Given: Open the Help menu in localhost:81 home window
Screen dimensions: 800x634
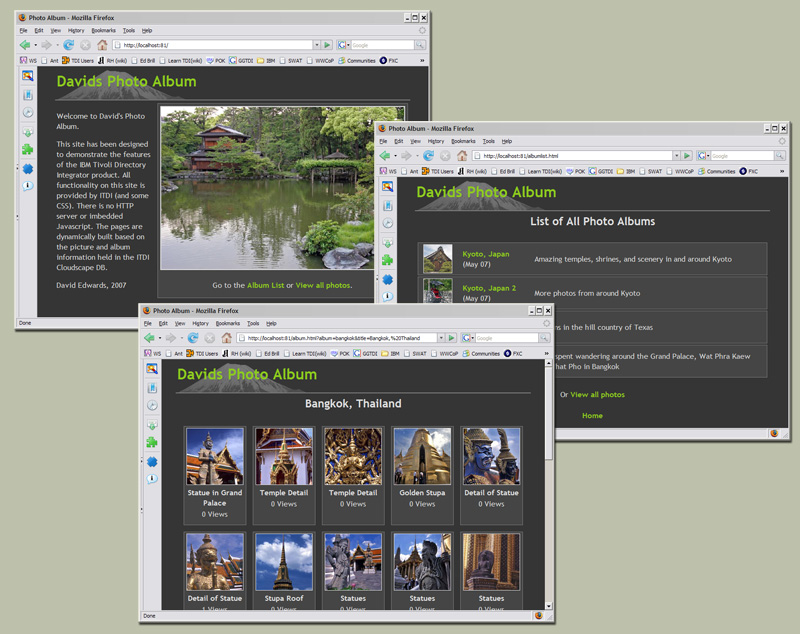Looking at the screenshot, I should coord(147,31).
